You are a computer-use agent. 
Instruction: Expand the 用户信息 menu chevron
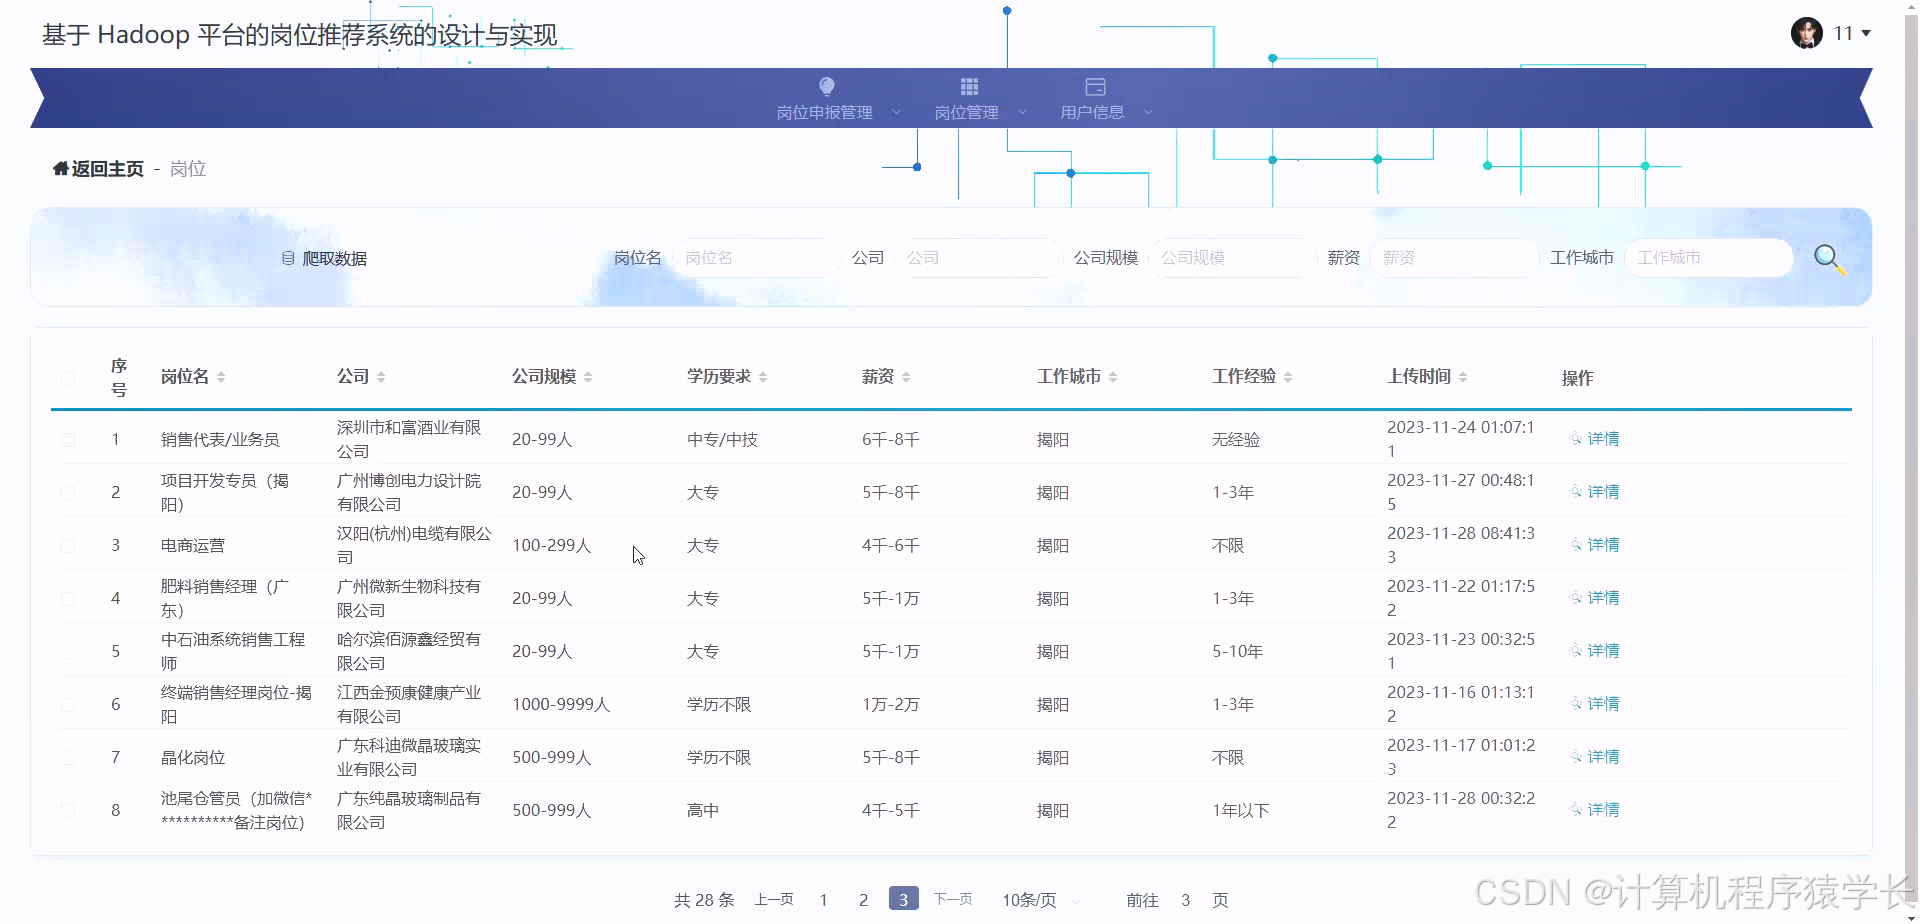1148,112
